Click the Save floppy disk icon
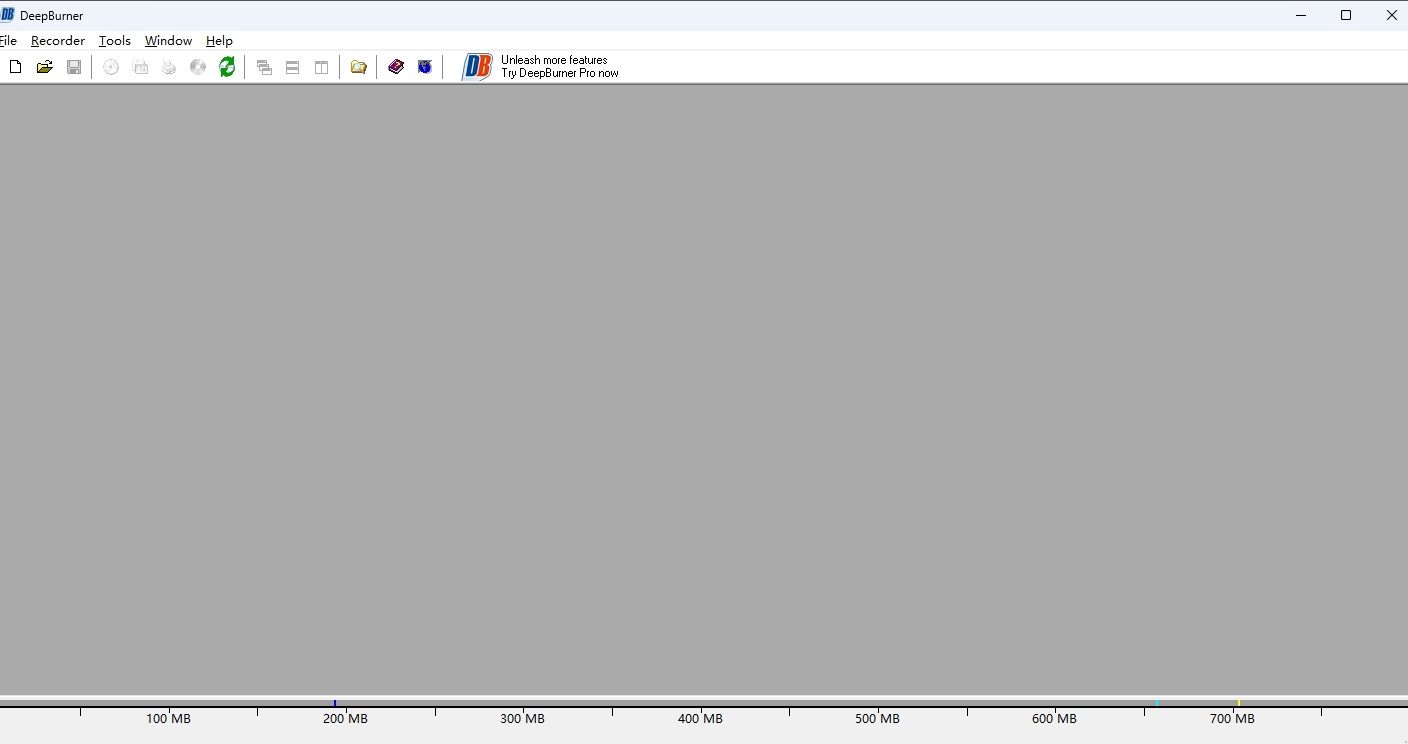 click(74, 67)
